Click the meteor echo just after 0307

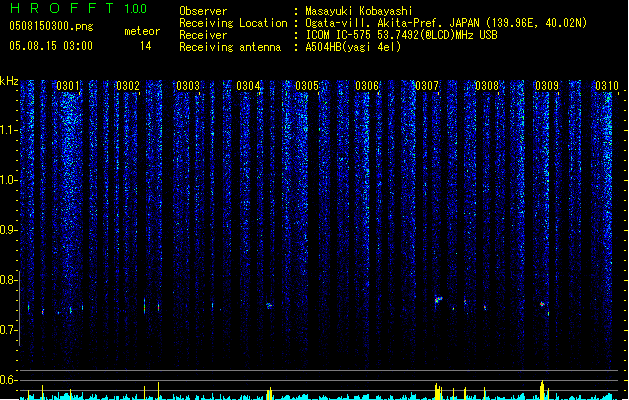pos(438,300)
